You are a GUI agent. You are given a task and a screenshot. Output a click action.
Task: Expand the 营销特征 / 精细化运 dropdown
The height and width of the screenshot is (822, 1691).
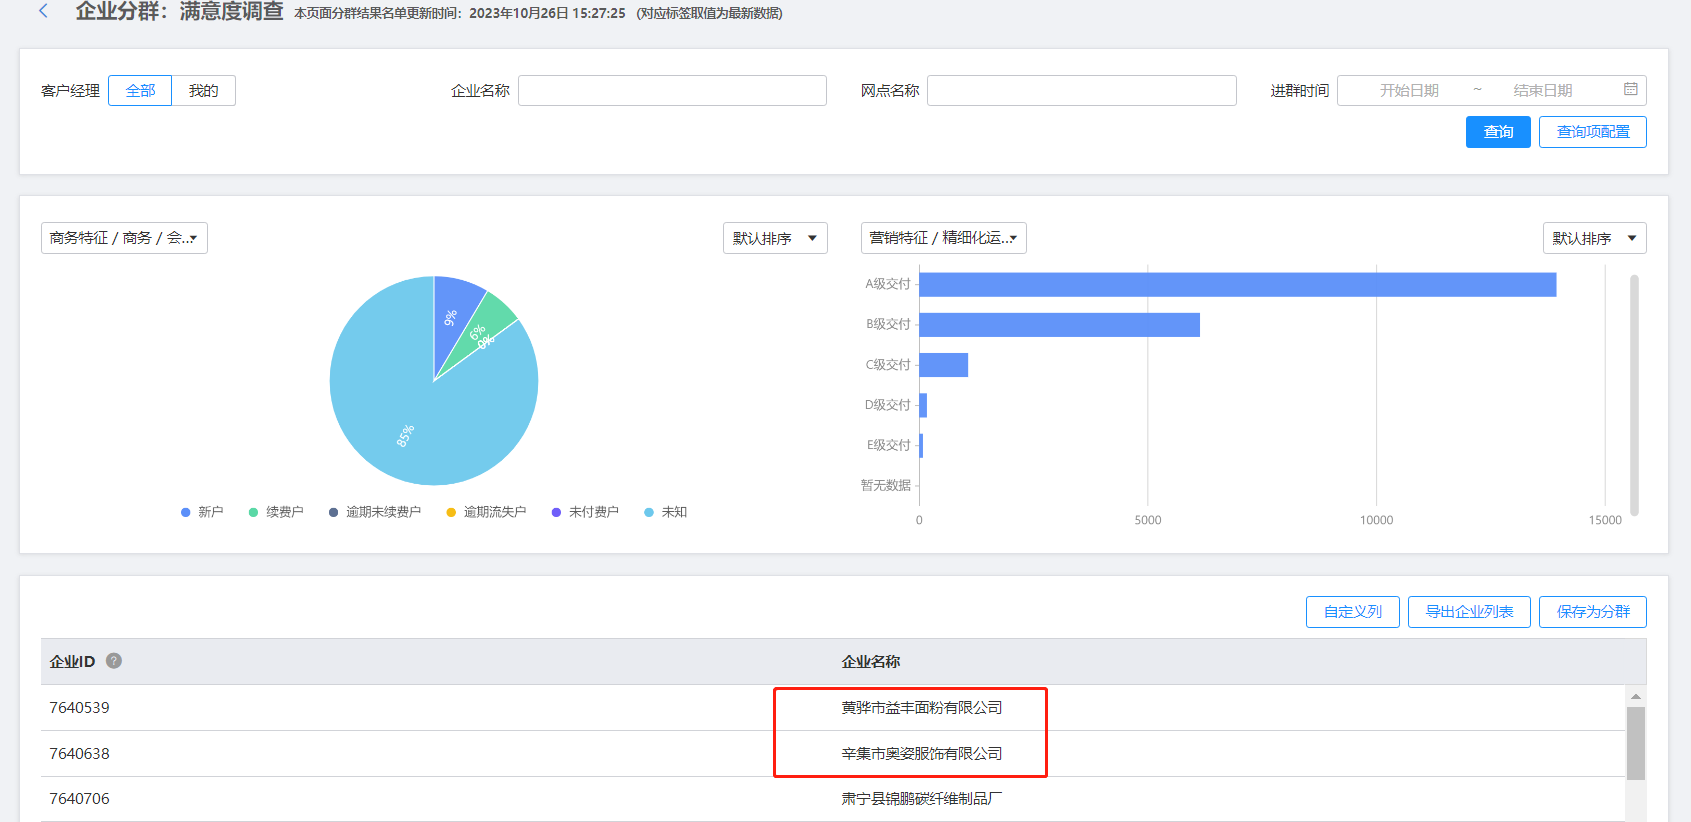click(943, 238)
